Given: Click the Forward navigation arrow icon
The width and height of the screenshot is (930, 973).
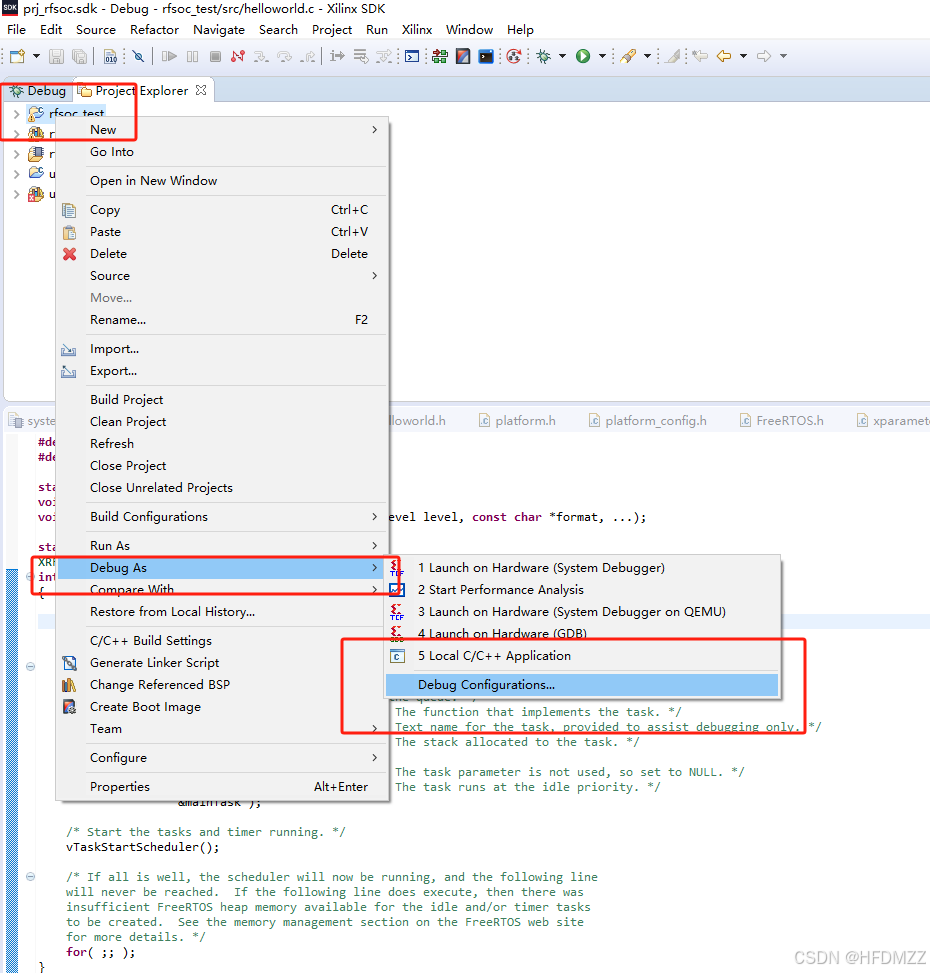Looking at the screenshot, I should point(764,56).
